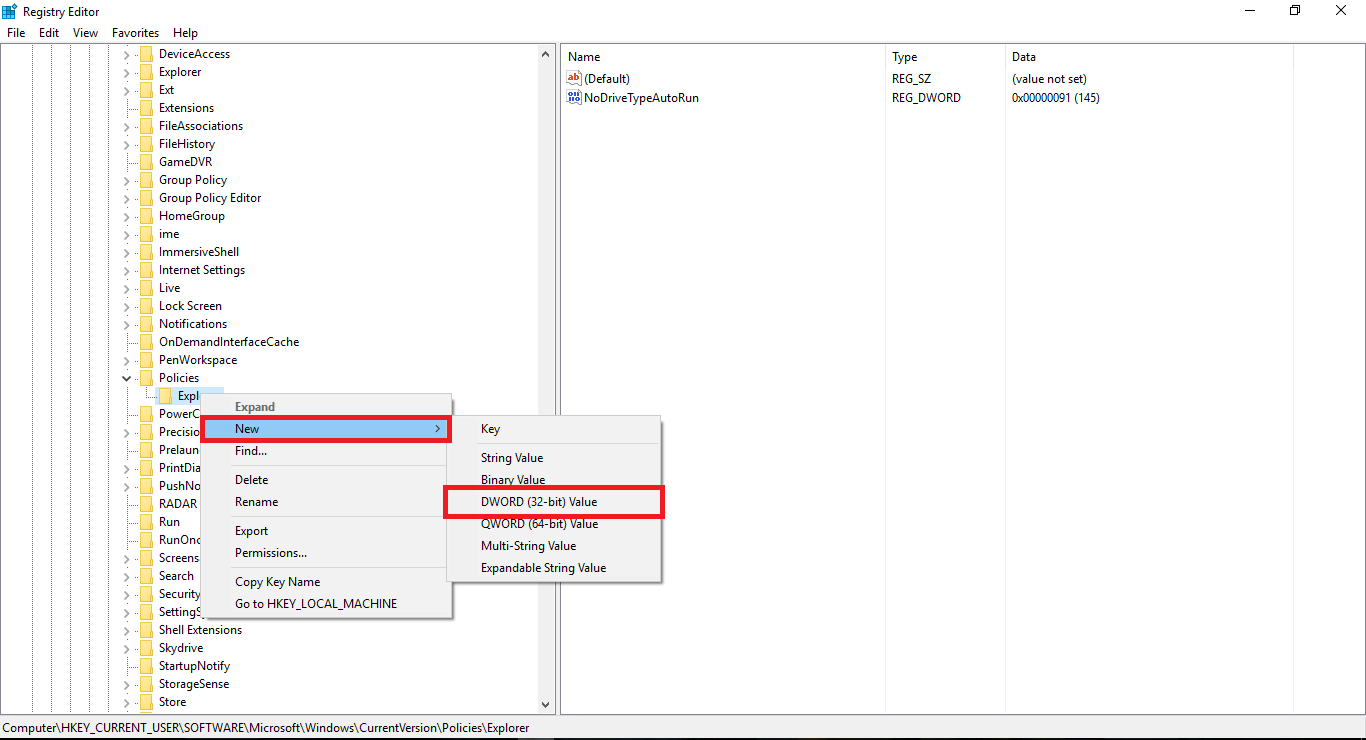The width and height of the screenshot is (1366, 740).
Task: Click the GameDVR key folder icon
Action: [x=146, y=161]
